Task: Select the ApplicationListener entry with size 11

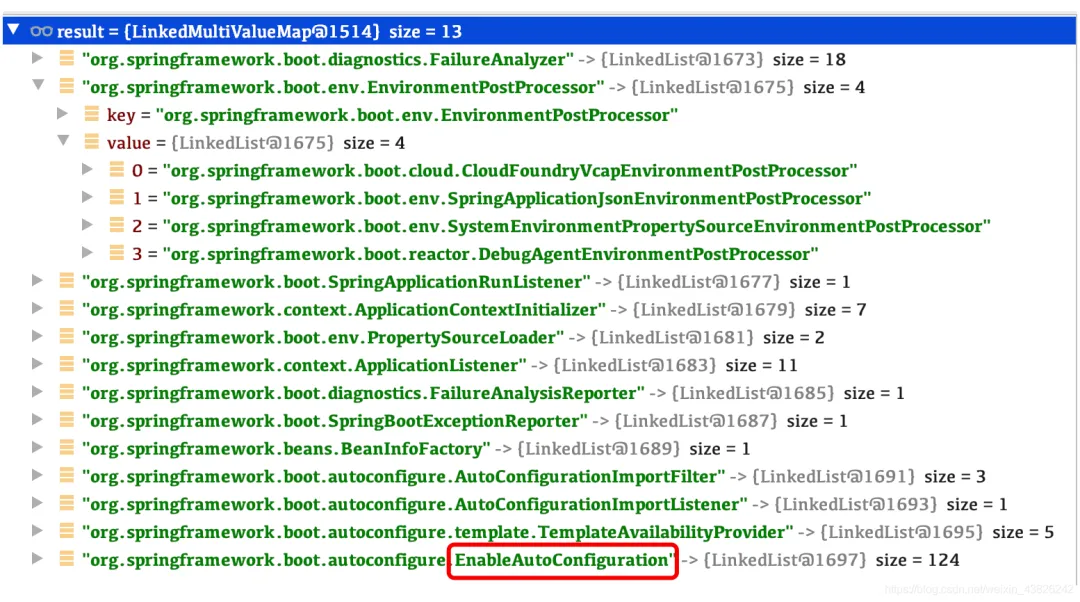Action: coord(304,366)
